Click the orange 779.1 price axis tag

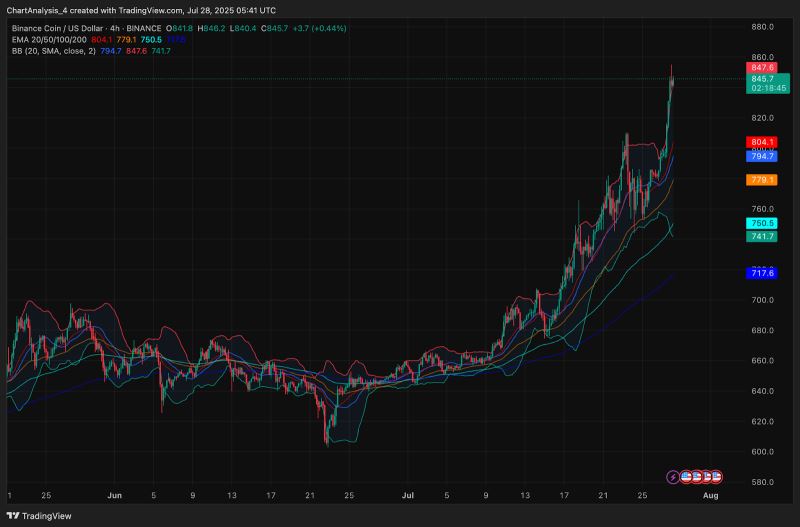762,180
